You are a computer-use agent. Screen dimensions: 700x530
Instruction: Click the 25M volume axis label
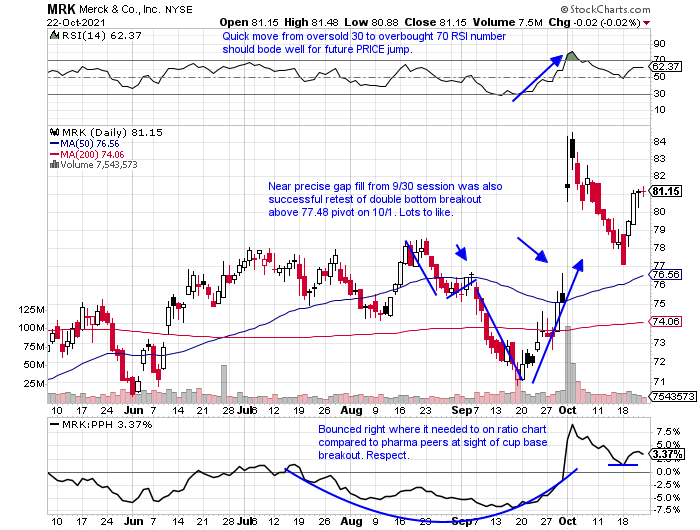pos(34,383)
